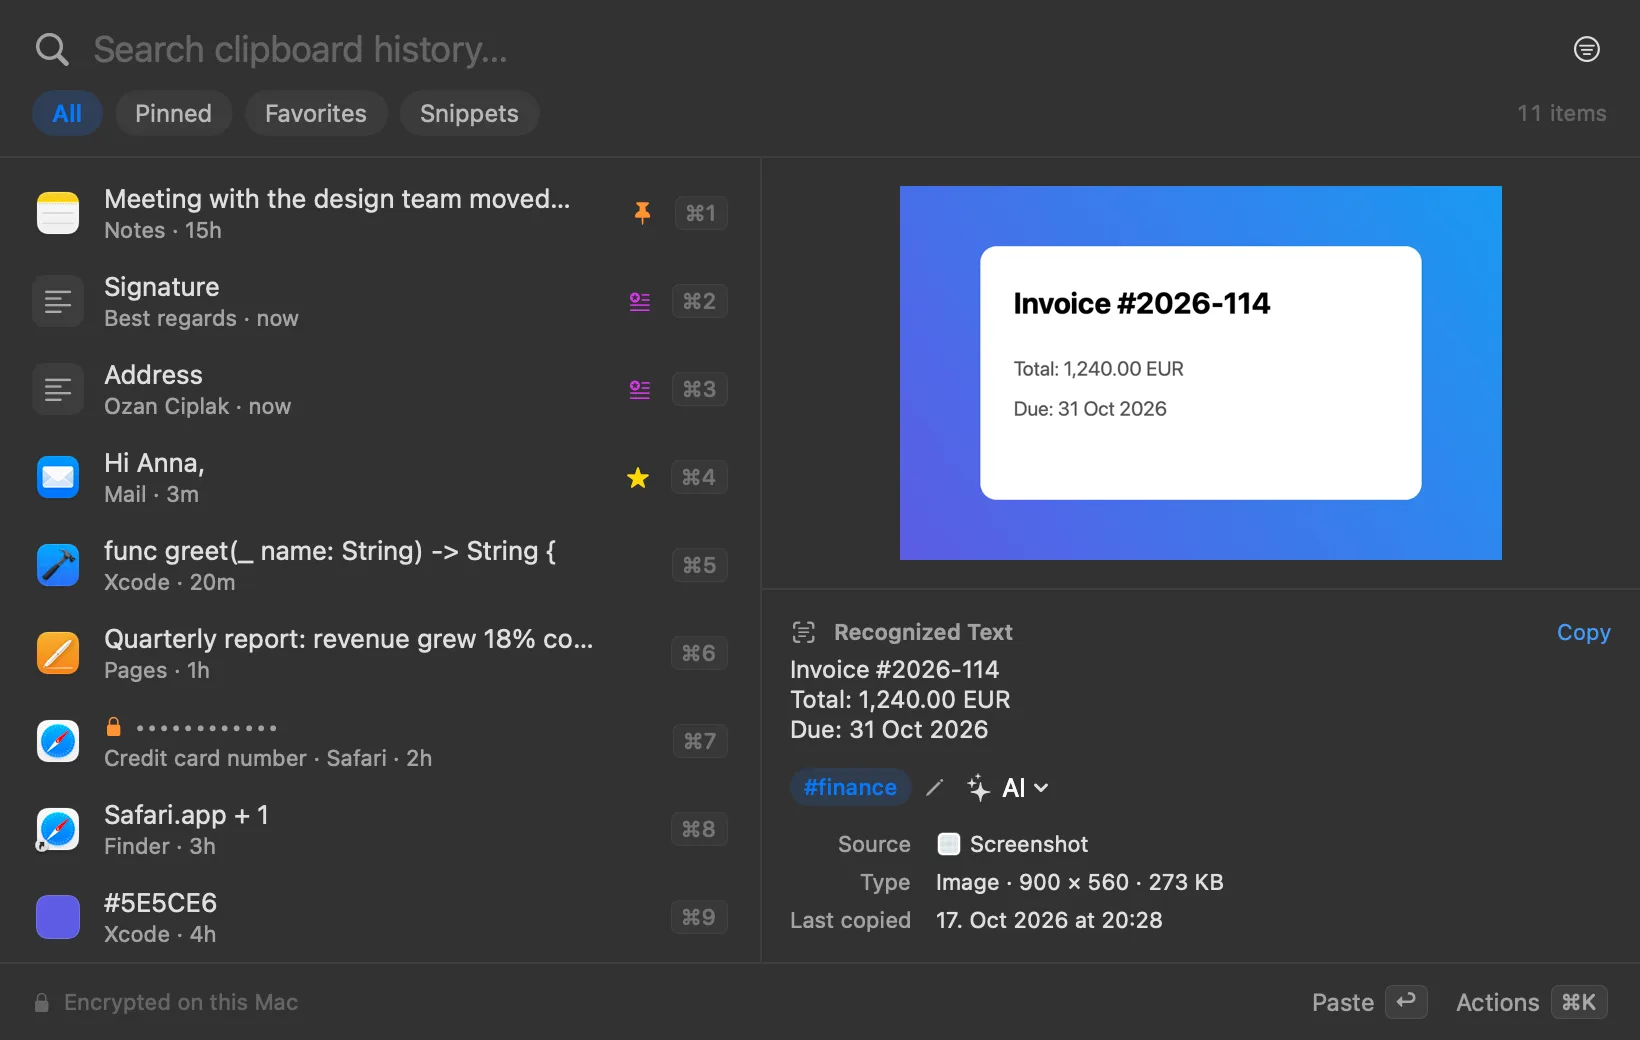Viewport: 1640px width, 1040px height.
Task: Open the invoice image preview
Action: [1201, 373]
